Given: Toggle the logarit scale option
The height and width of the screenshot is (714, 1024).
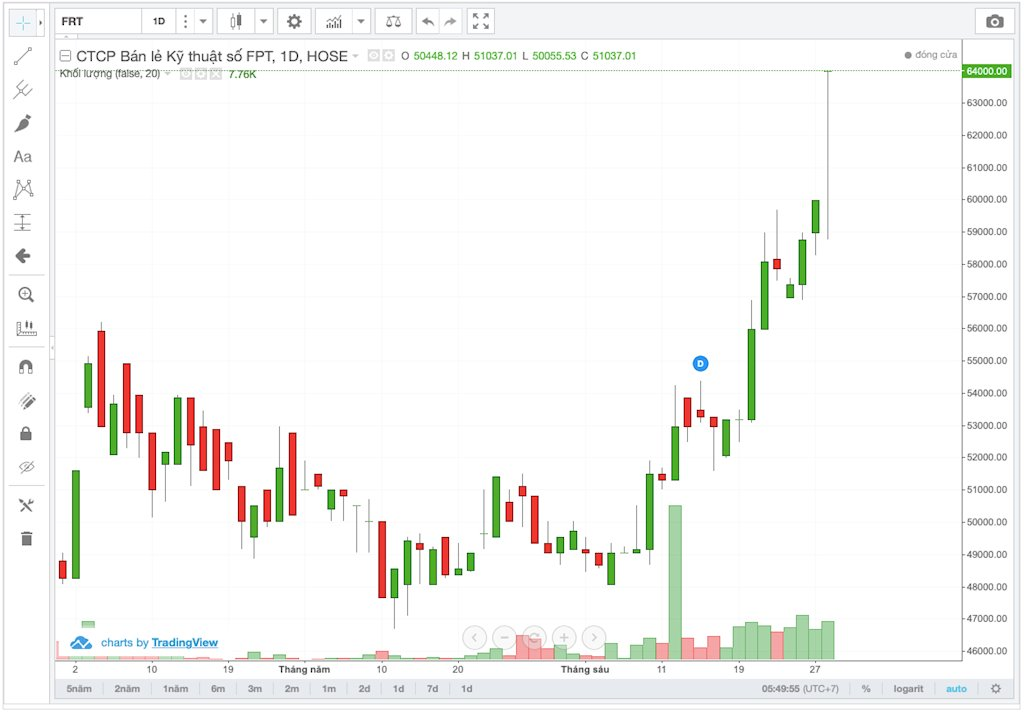Looking at the screenshot, I should coord(907,689).
